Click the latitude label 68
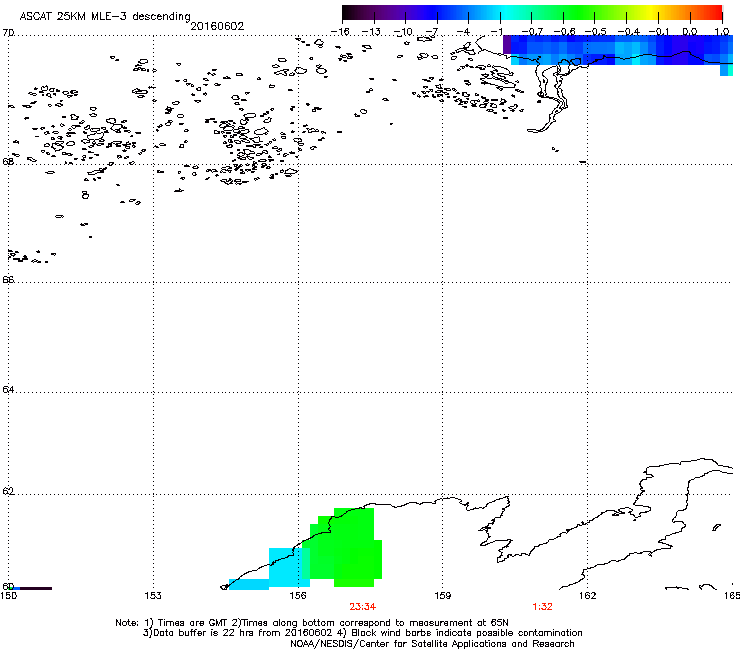Viewport: 740px width, 650px height. point(8,161)
